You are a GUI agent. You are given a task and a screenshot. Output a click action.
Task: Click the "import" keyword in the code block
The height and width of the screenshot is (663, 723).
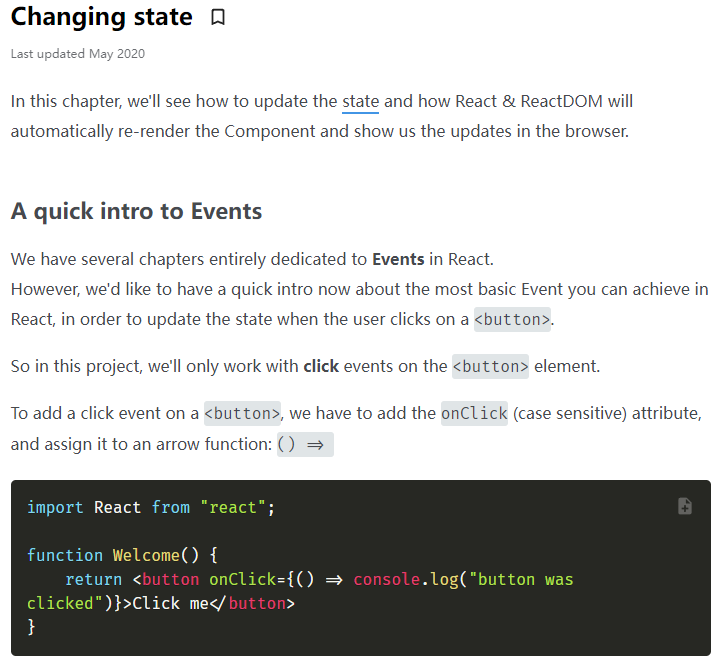pyautogui.click(x=56, y=507)
